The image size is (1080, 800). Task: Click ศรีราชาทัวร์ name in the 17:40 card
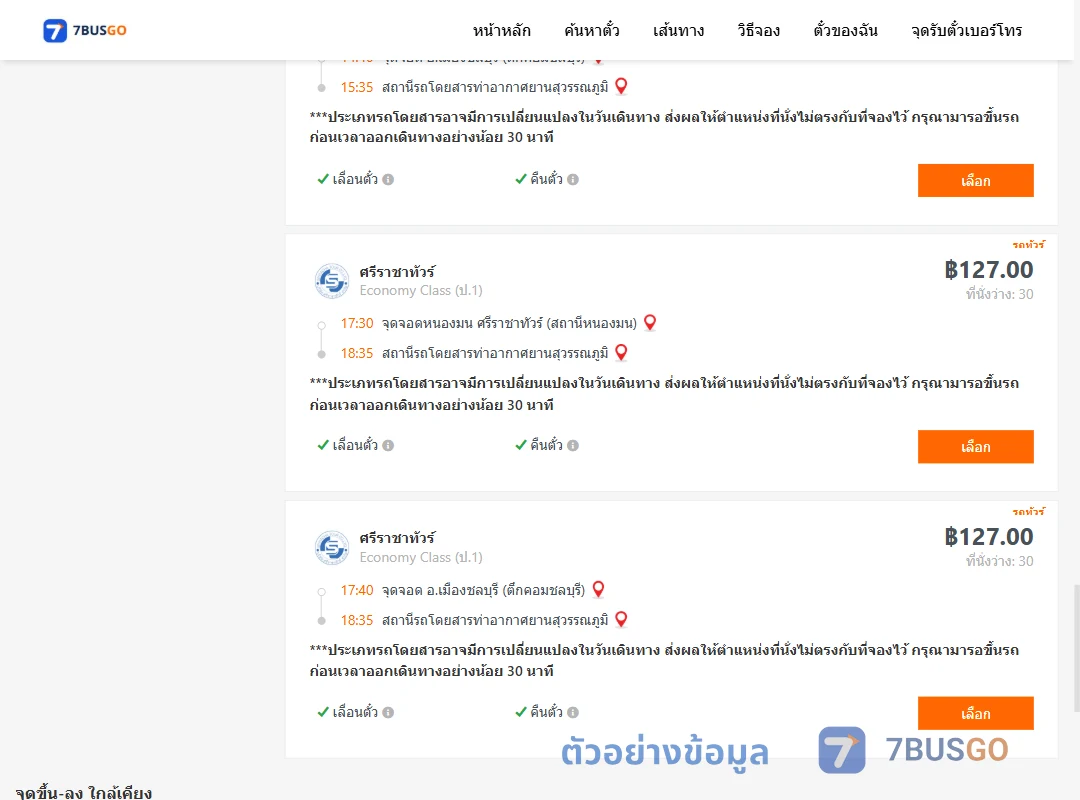pos(397,538)
